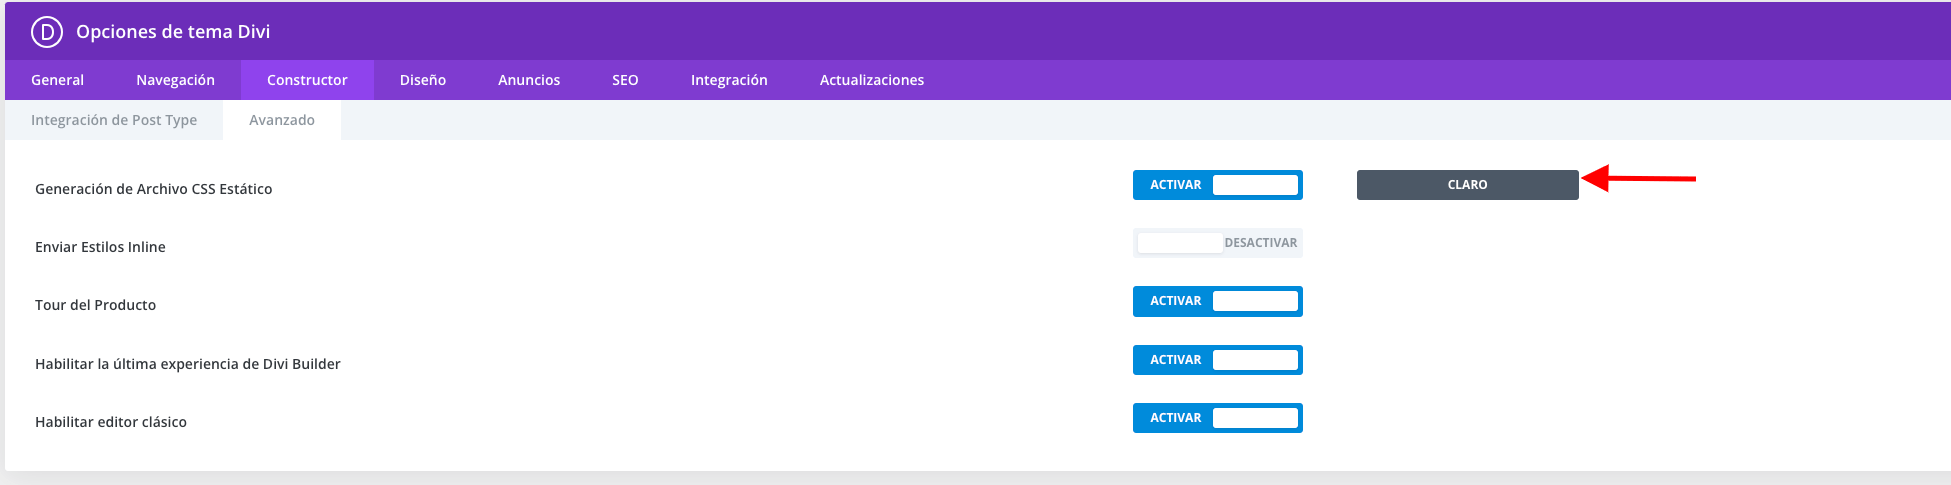
Task: Click the Generación de Archivo CSS Estático label
Action: click(153, 189)
